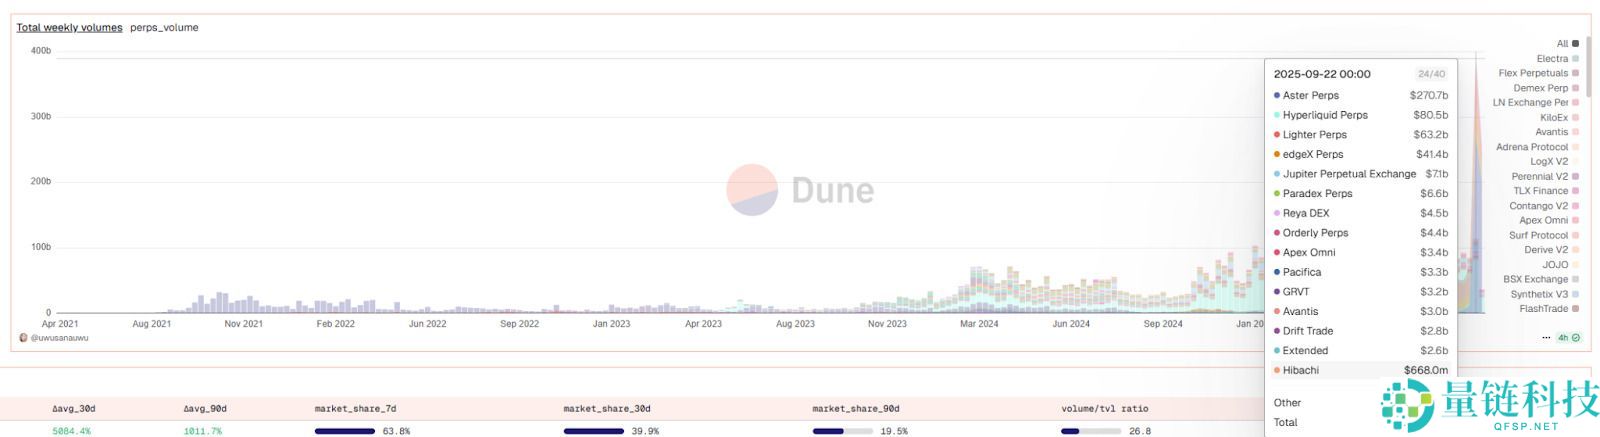Open the Total weekly volumes title link

click(x=69, y=27)
